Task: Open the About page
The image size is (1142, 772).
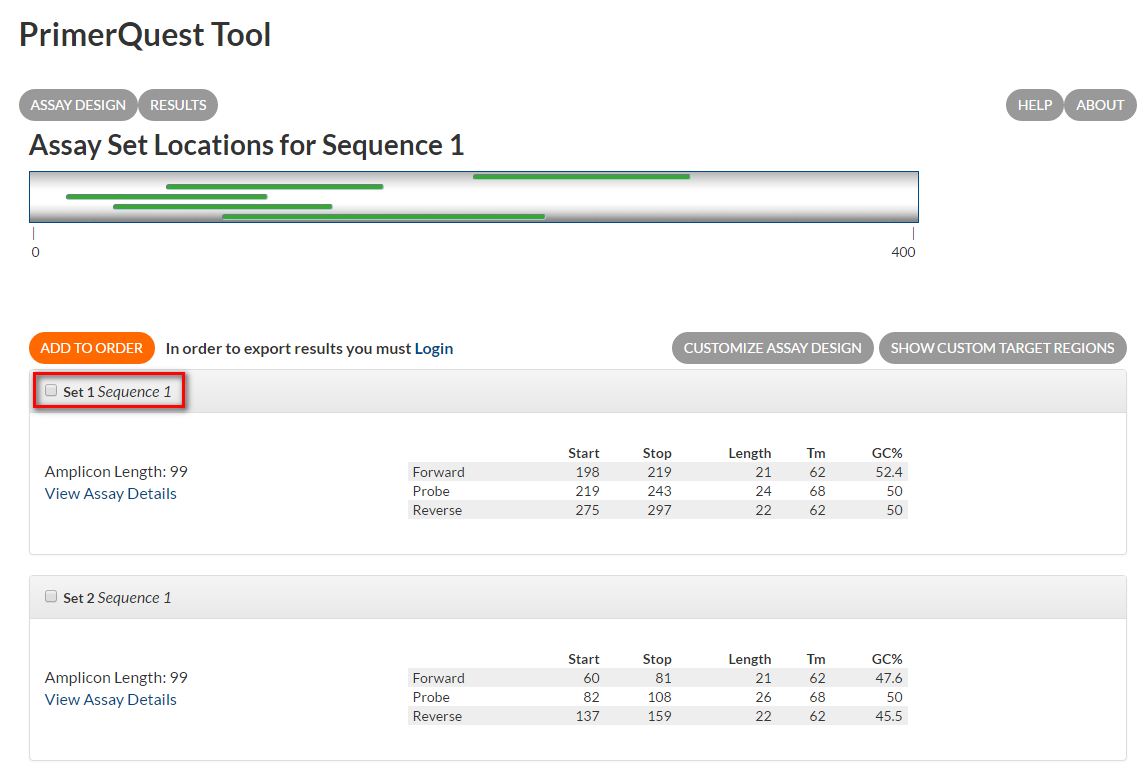Action: point(1100,105)
